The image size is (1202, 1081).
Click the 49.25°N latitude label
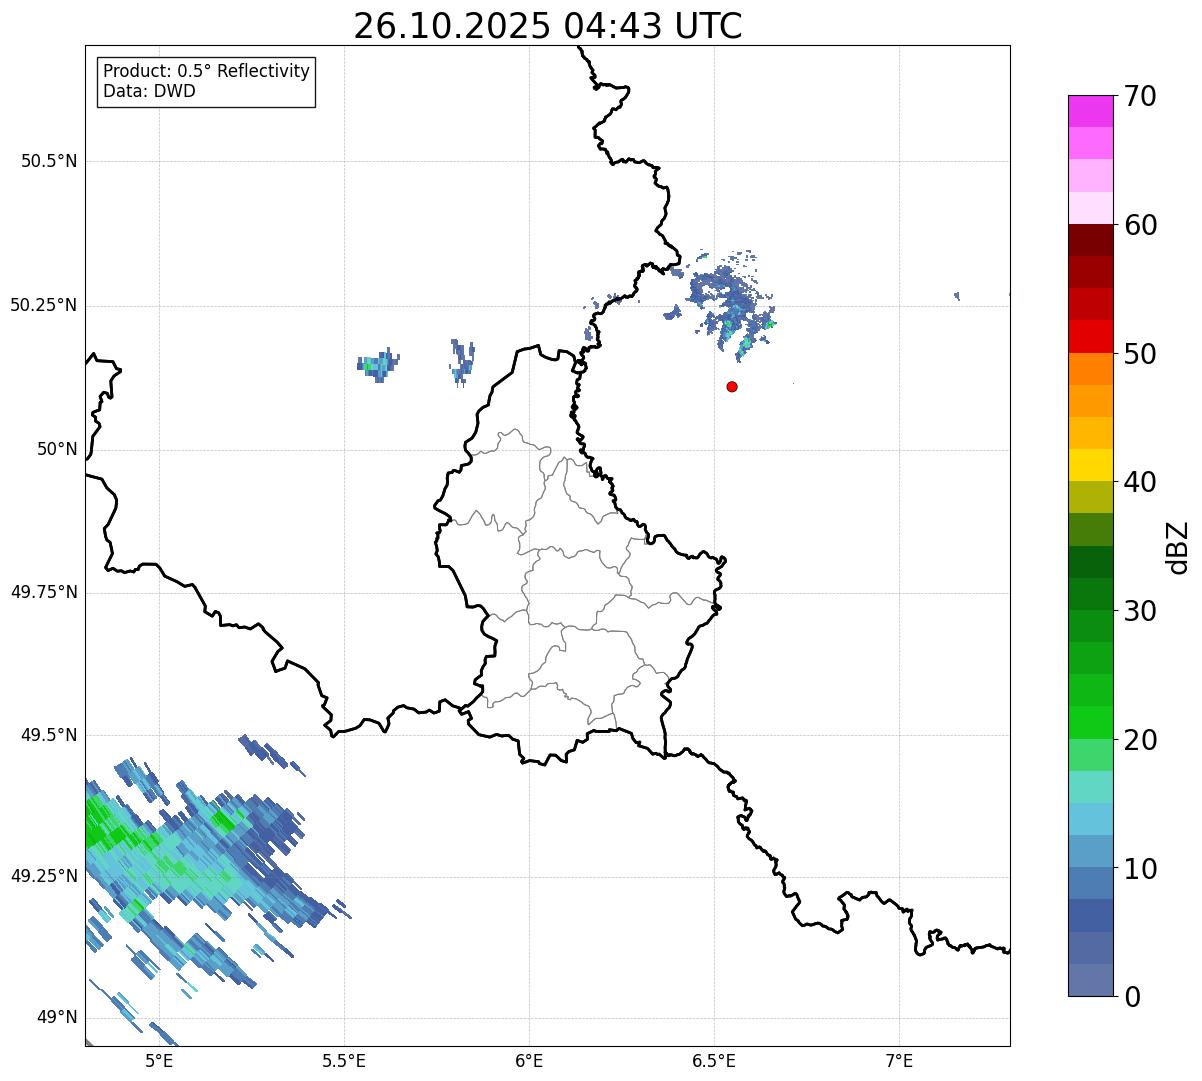pyautogui.click(x=44, y=876)
